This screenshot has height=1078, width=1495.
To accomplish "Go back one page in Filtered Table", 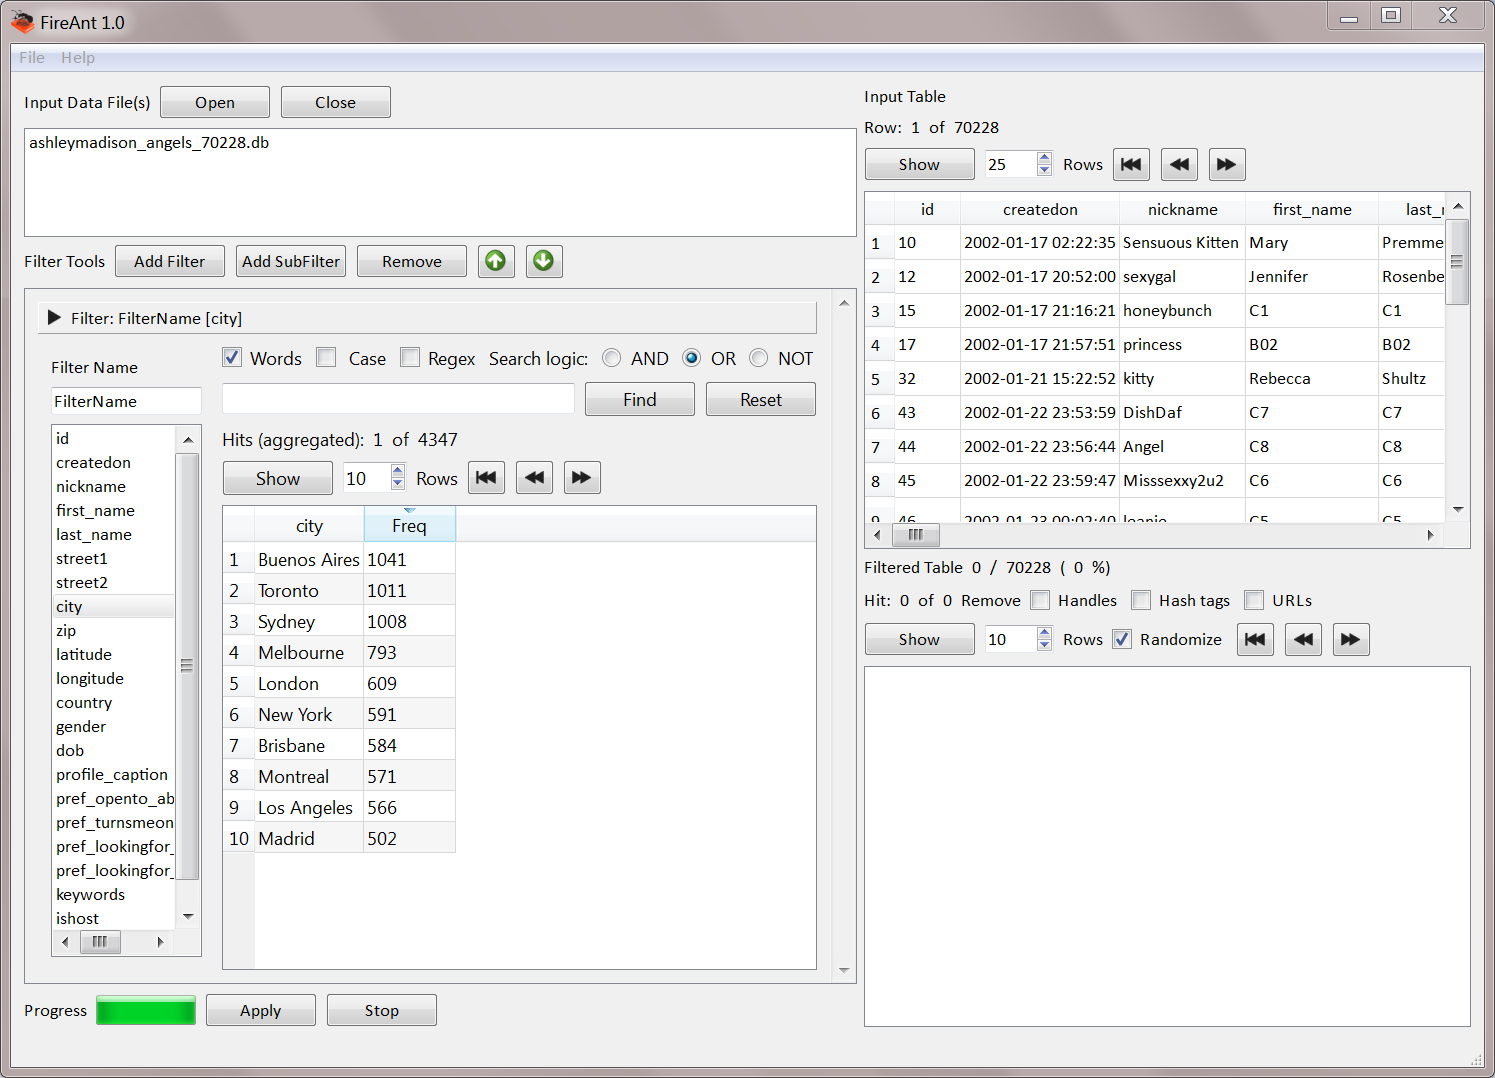I will [1303, 640].
